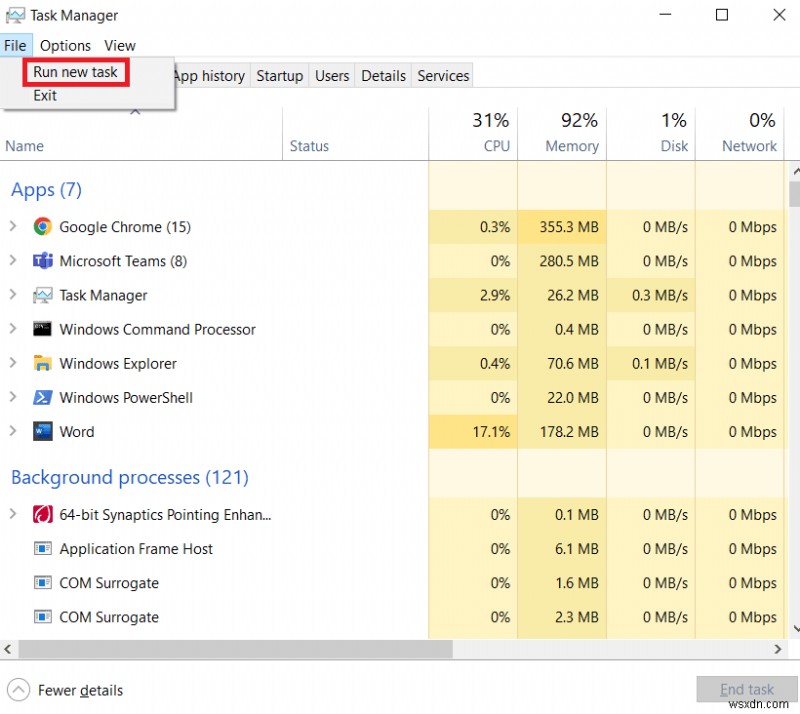Select the Task Manager app icon
The image size is (800, 714).
pyautogui.click(x=43, y=295)
